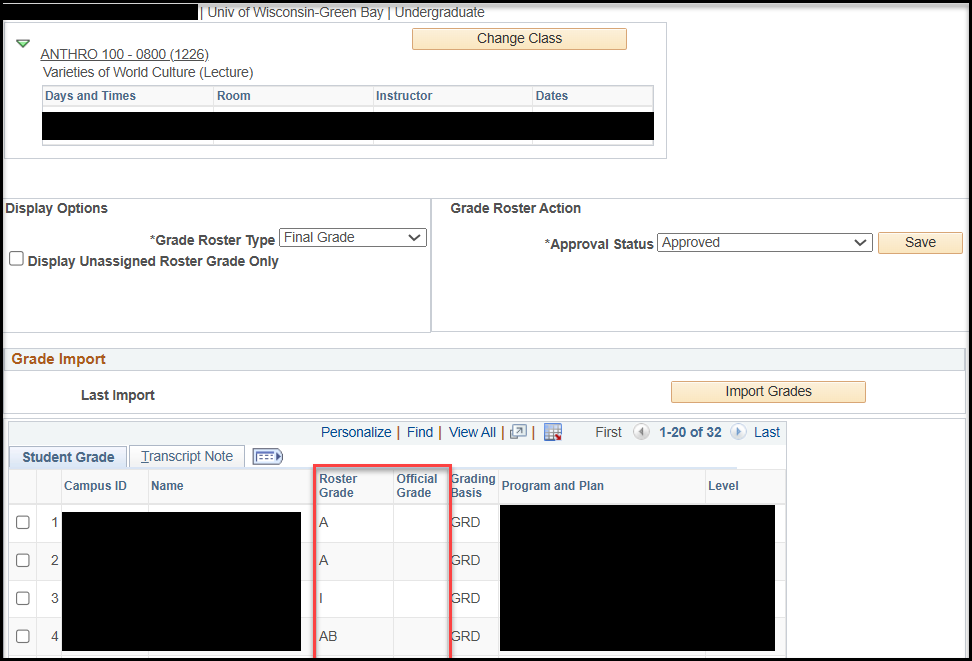The image size is (972, 661).
Task: Click the grid pop-out (zoom) icon
Action: tap(518, 432)
